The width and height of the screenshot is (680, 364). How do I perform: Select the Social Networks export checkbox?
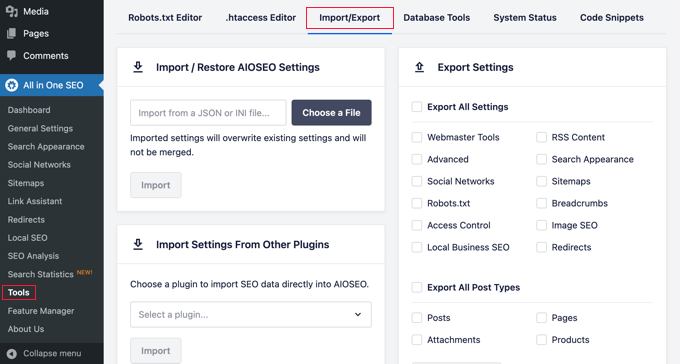coord(417,181)
